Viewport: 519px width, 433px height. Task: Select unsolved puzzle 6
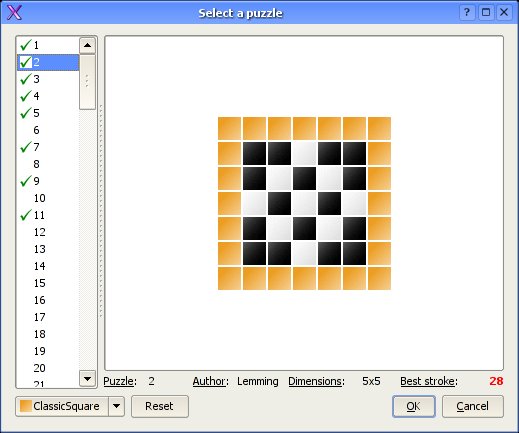[48, 130]
